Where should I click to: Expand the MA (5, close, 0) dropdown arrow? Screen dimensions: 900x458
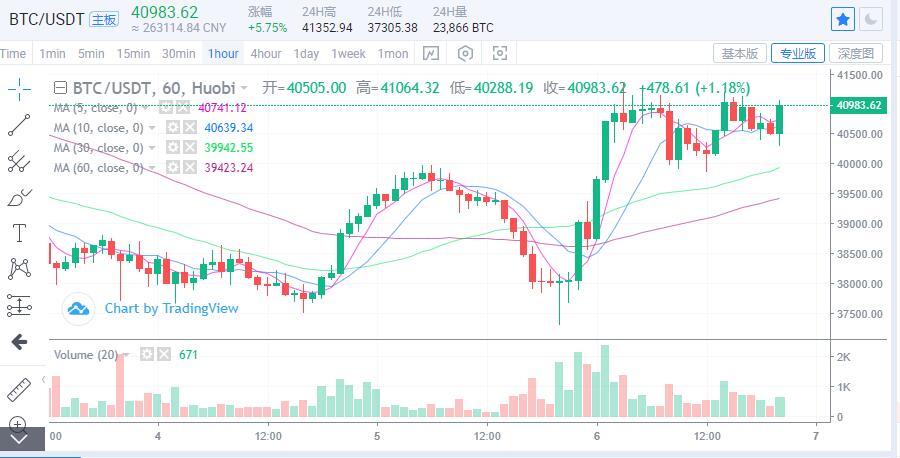(x=152, y=107)
